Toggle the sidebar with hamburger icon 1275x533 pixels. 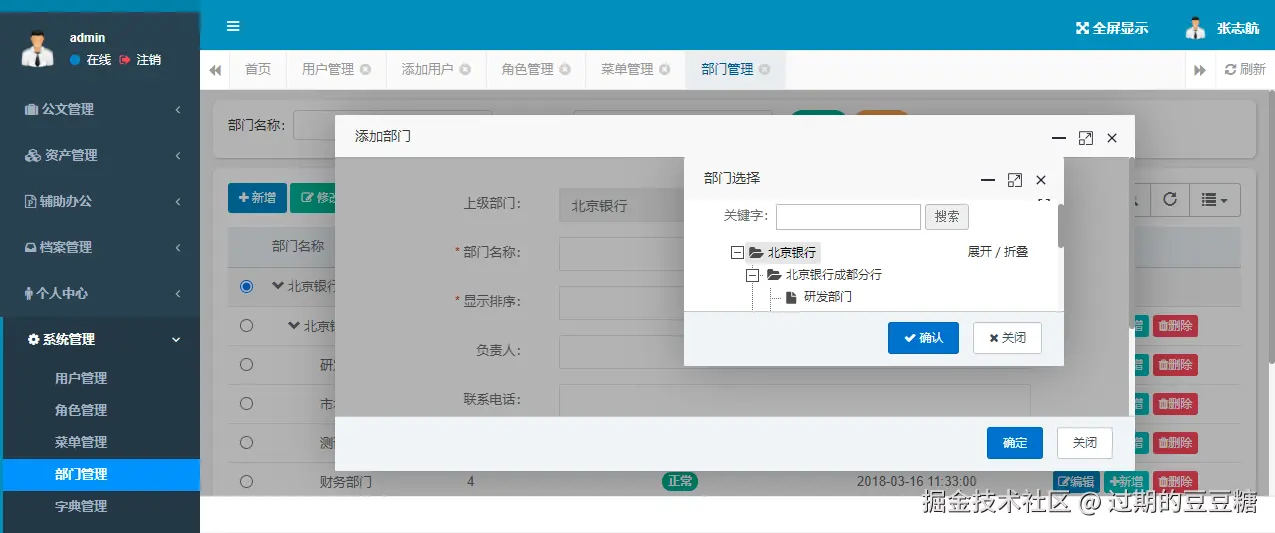click(x=233, y=26)
